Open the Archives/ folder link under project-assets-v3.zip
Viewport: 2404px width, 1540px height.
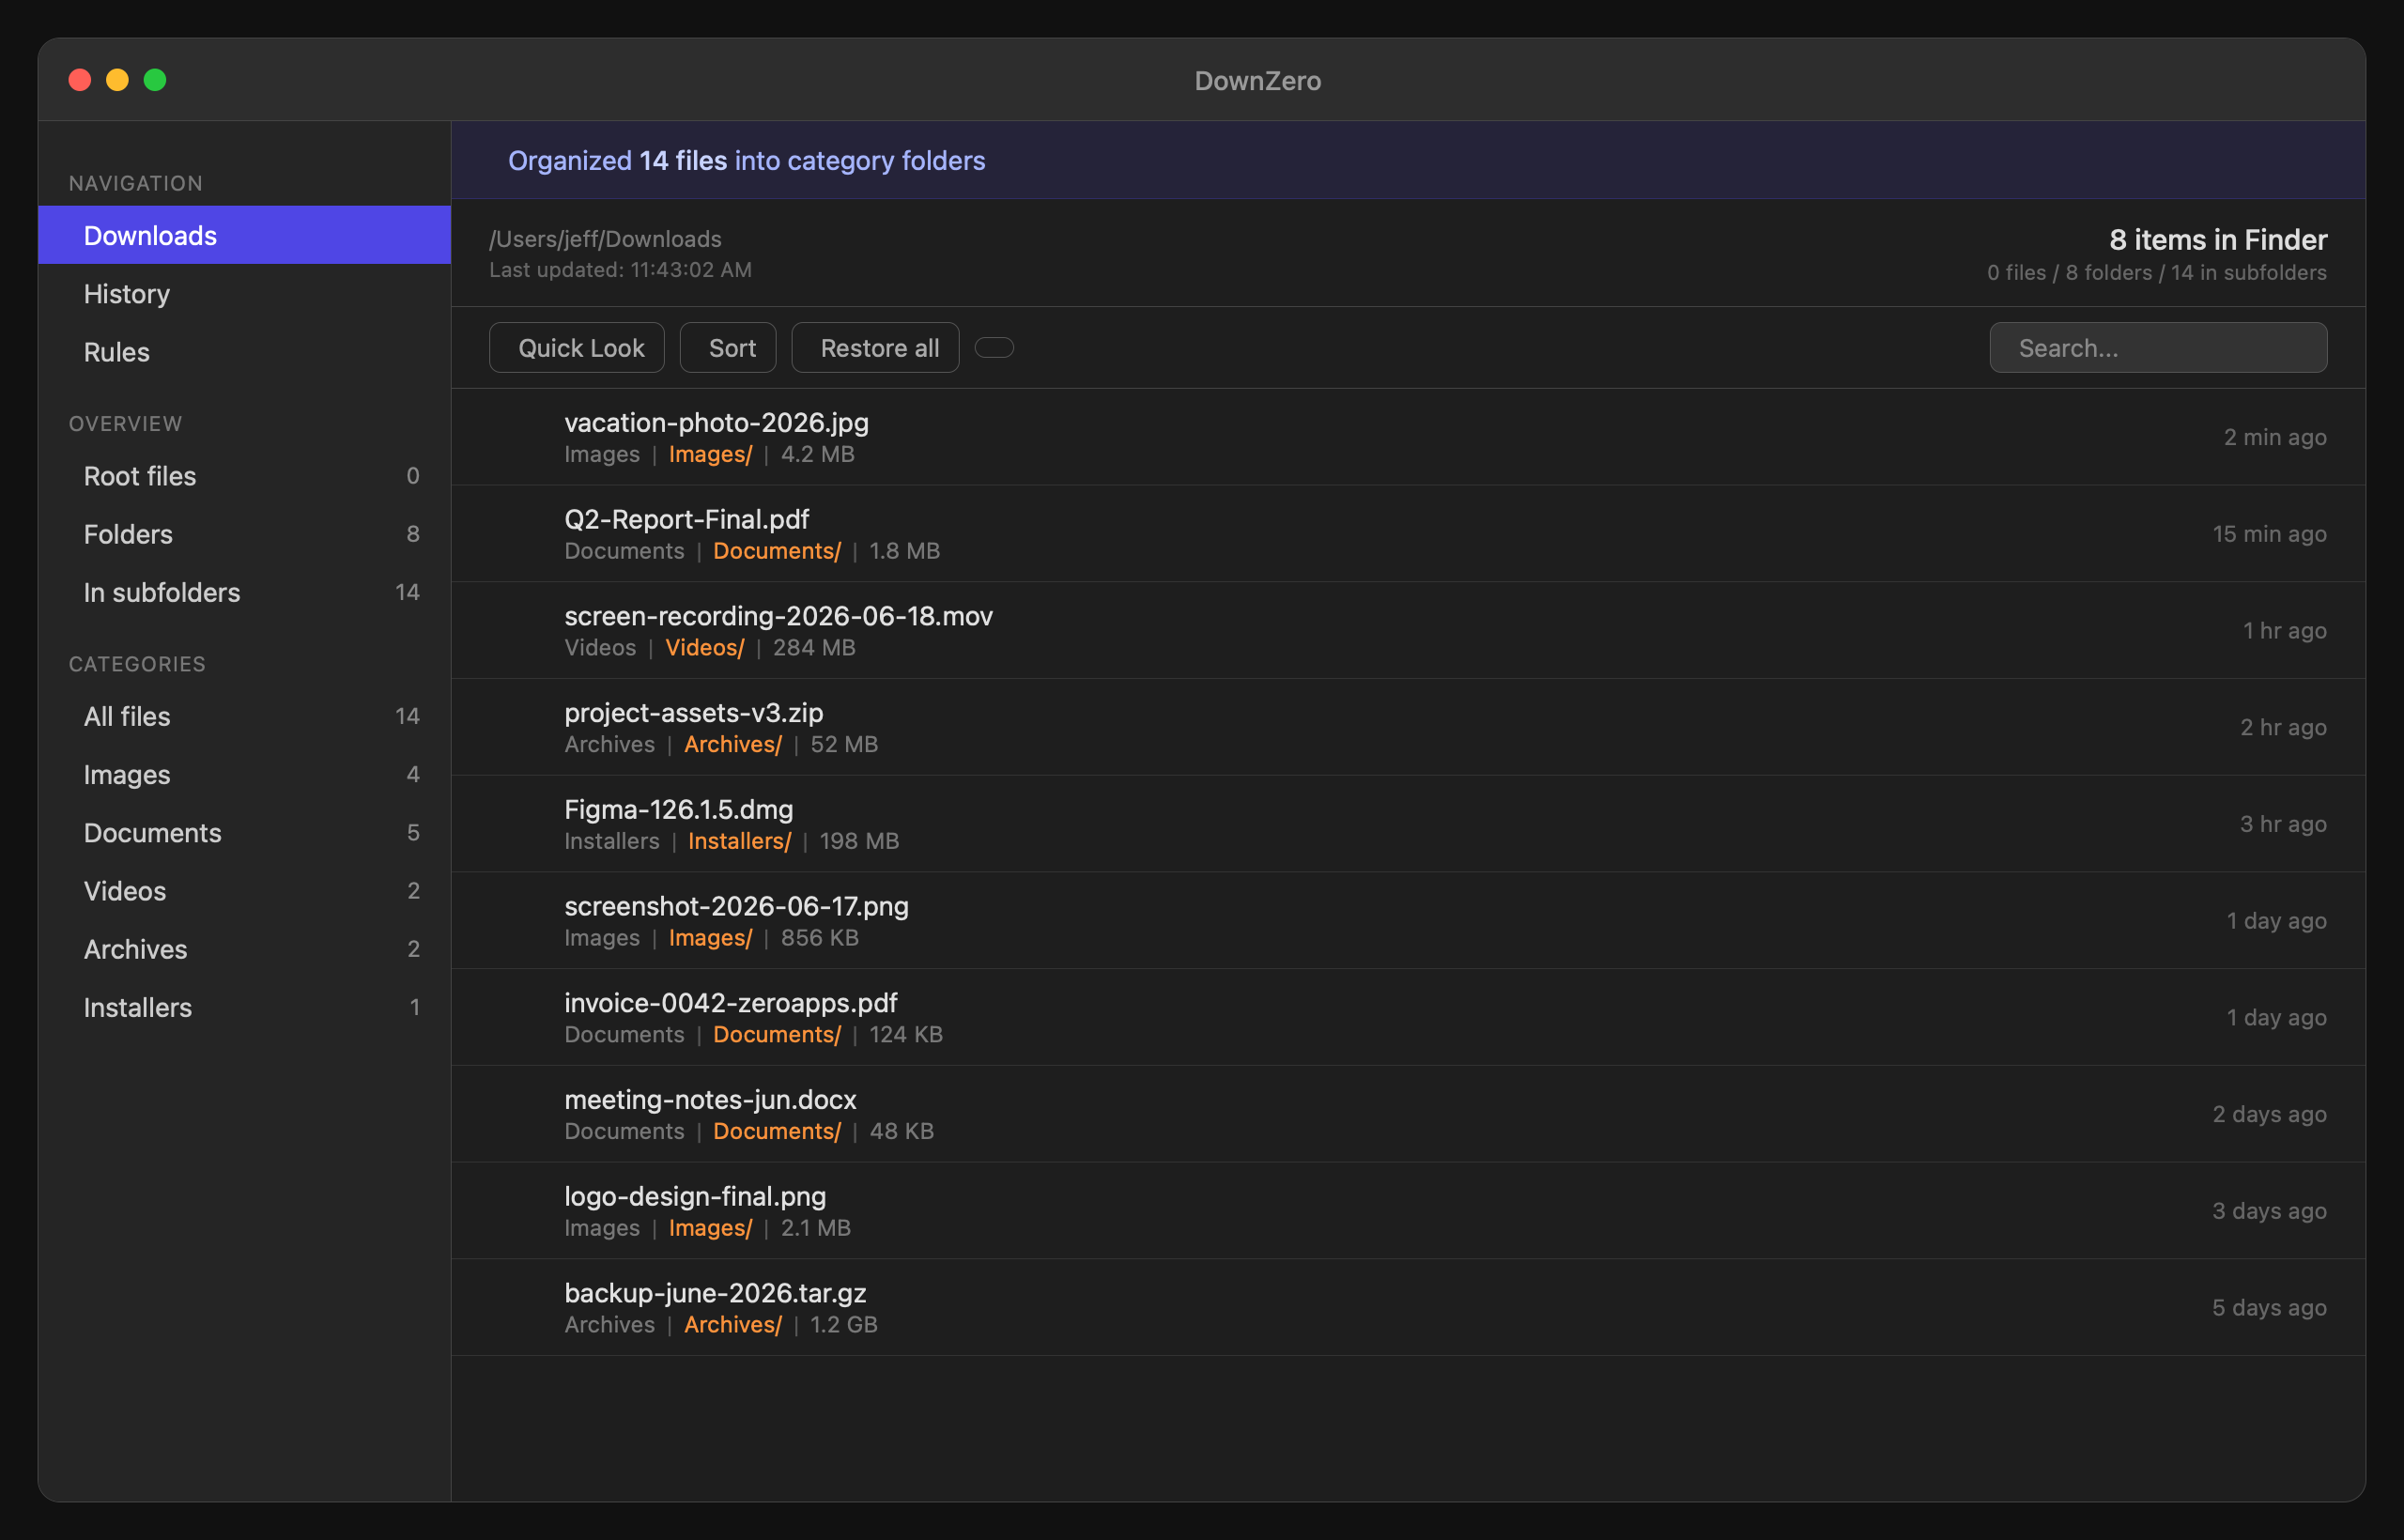(733, 744)
